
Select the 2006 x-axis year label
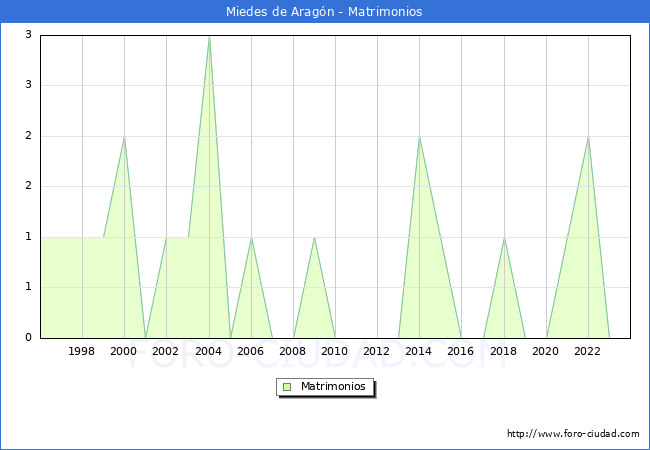click(x=250, y=351)
